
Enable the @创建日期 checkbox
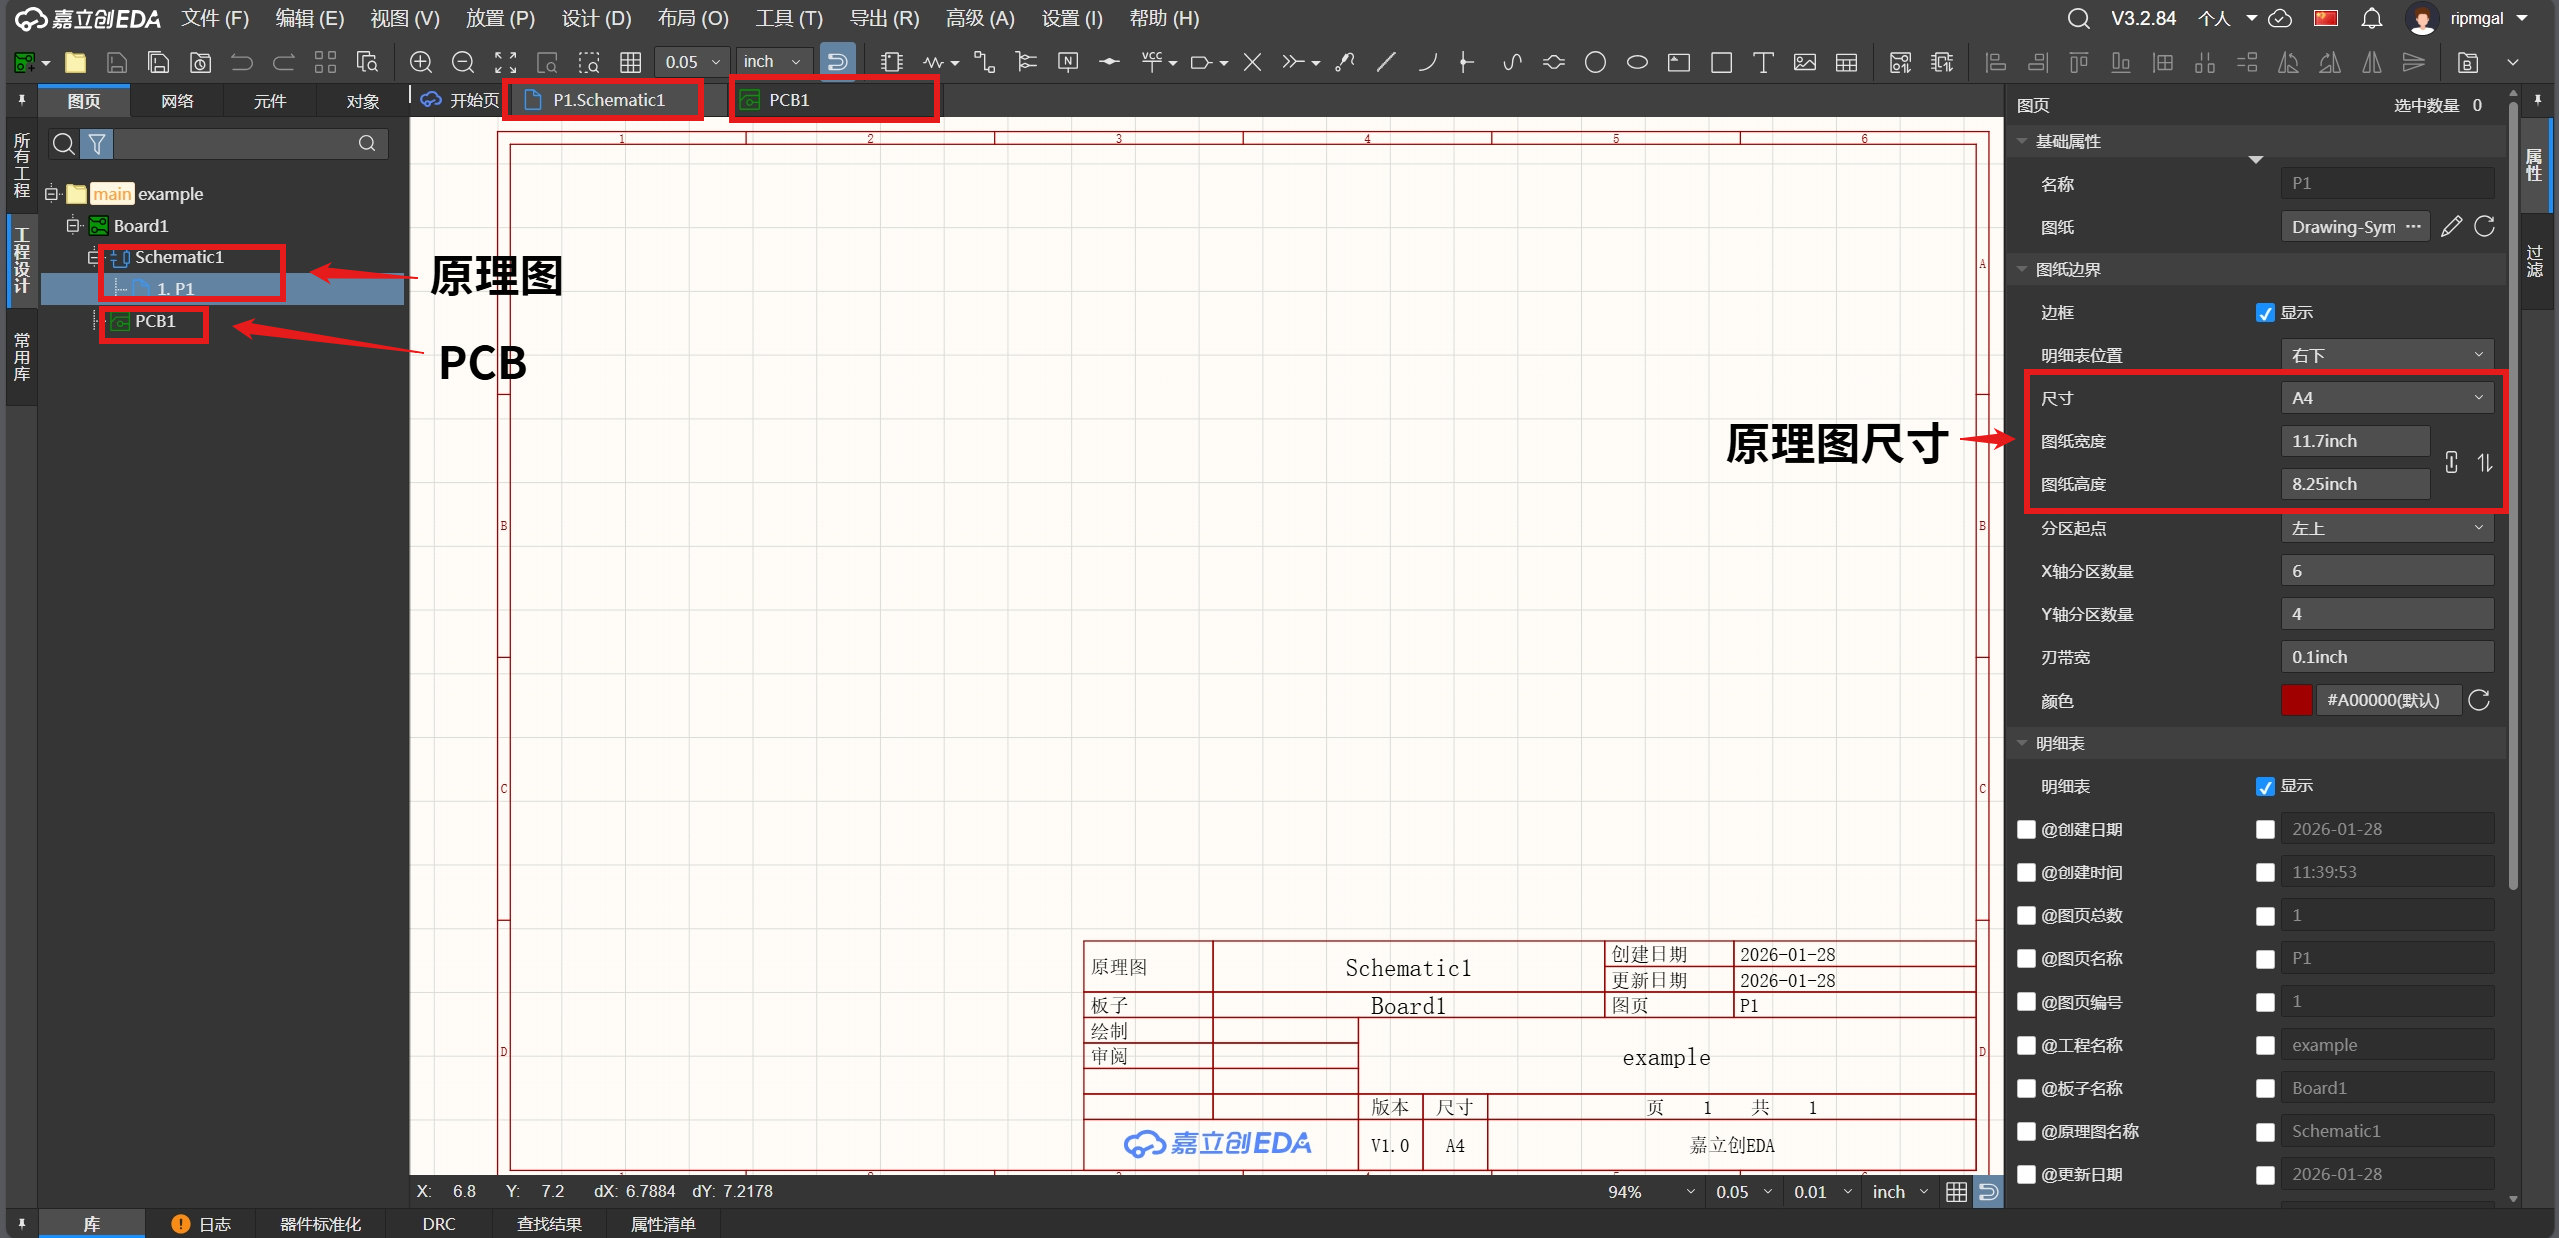click(2026, 829)
